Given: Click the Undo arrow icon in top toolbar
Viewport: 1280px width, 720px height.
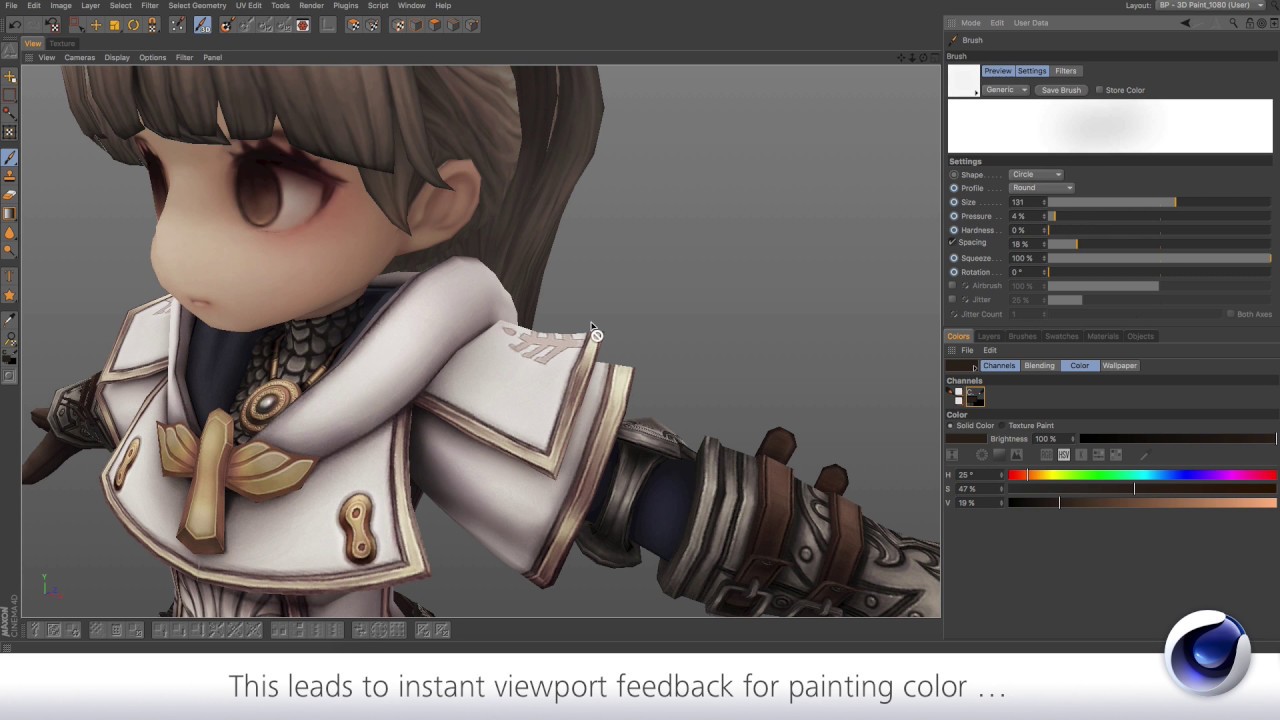Looking at the screenshot, I should [15, 25].
